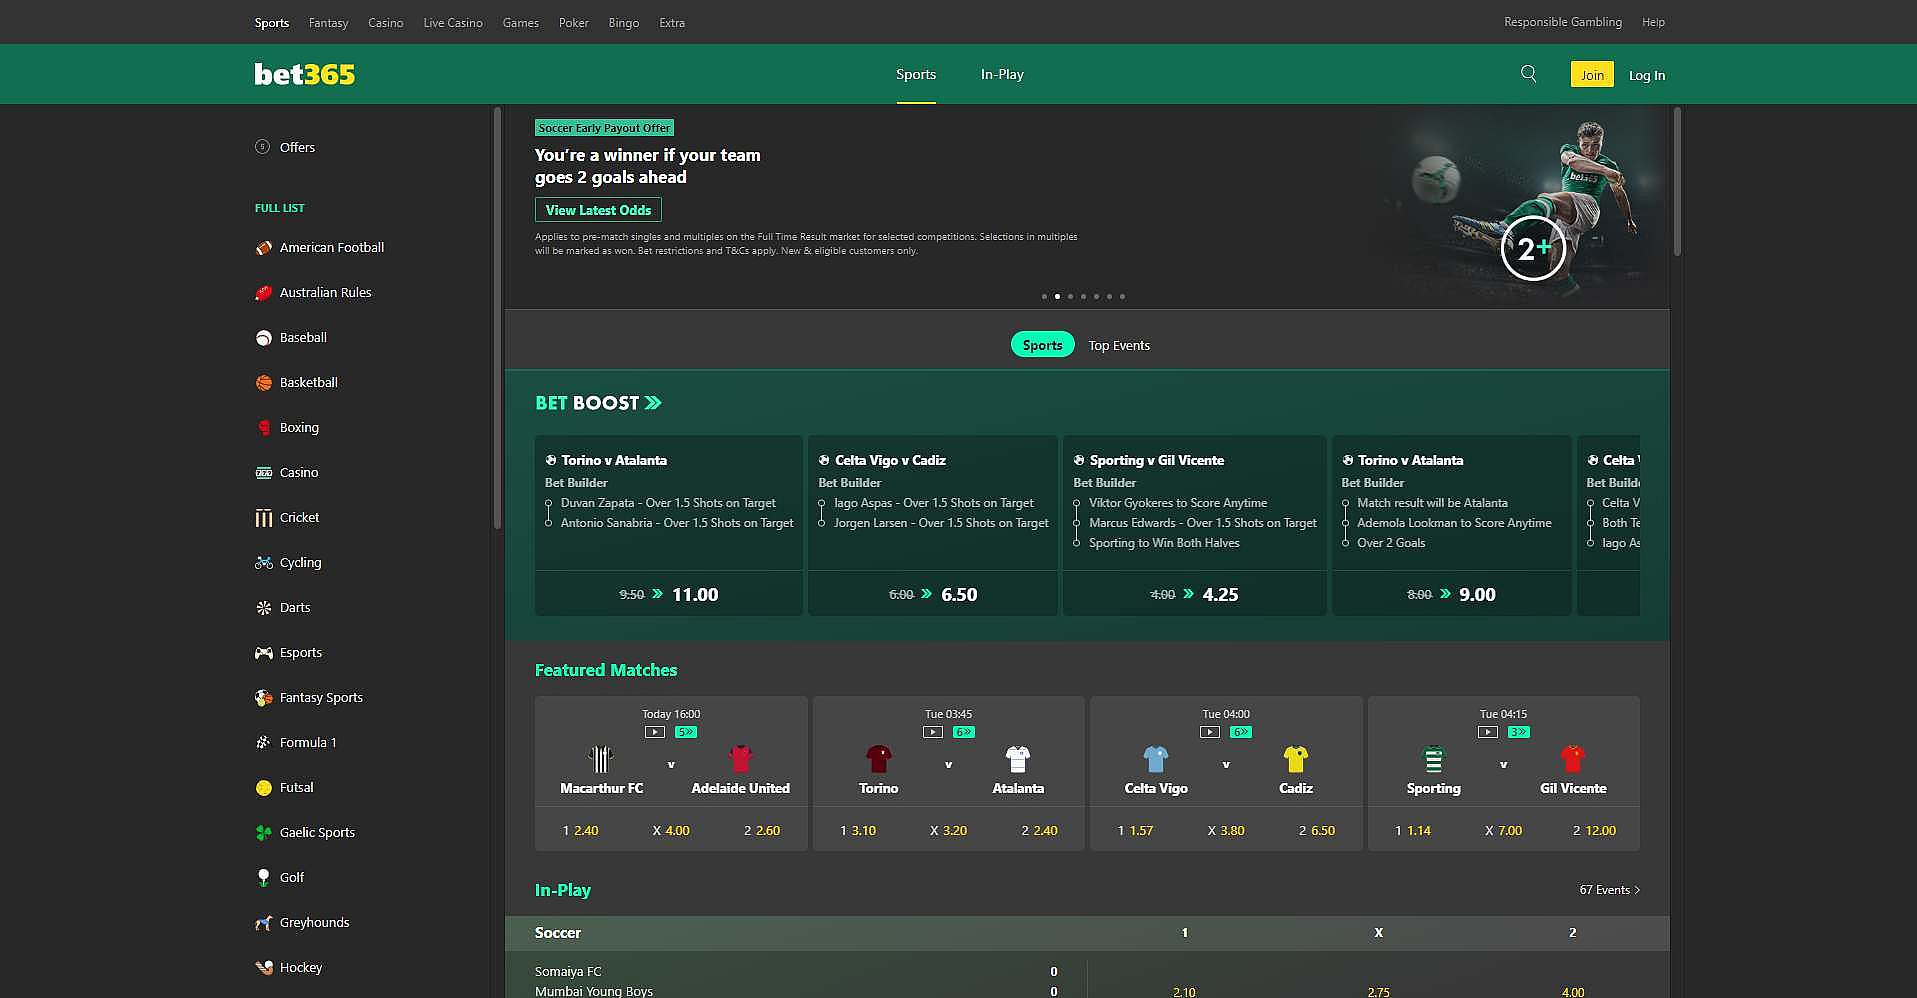This screenshot has width=1917, height=998.
Task: Click the Formula 1 sport icon
Action: click(262, 742)
